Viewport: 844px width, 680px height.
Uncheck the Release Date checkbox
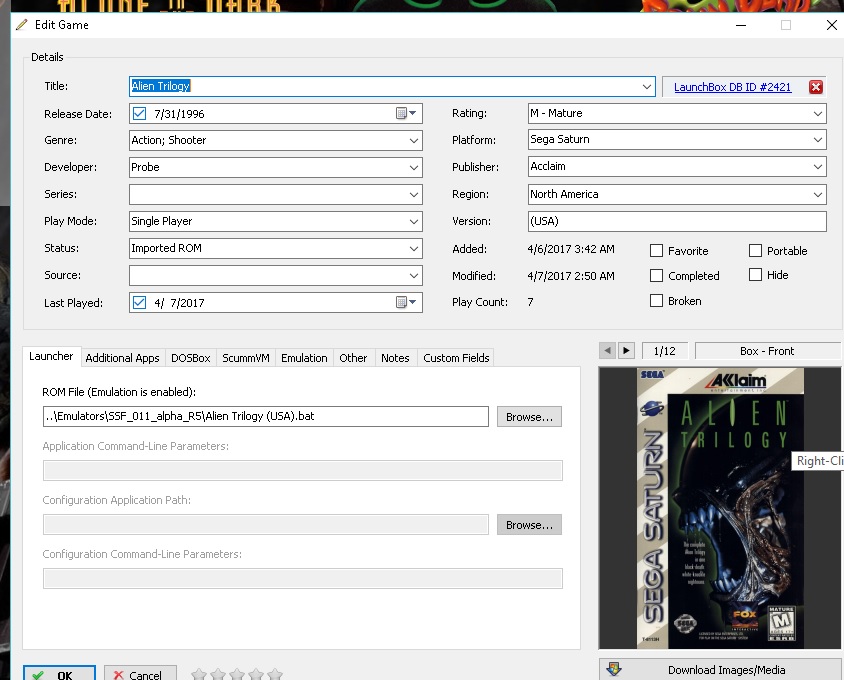pyautogui.click(x=139, y=114)
